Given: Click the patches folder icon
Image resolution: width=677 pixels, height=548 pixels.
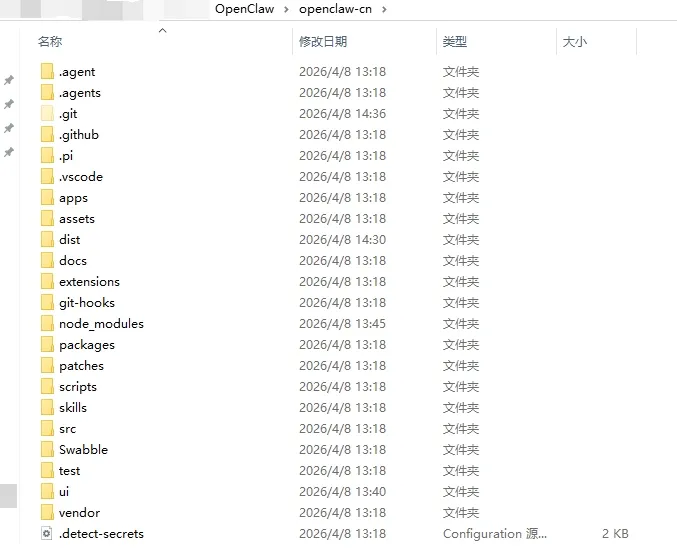Looking at the screenshot, I should coord(47,366).
